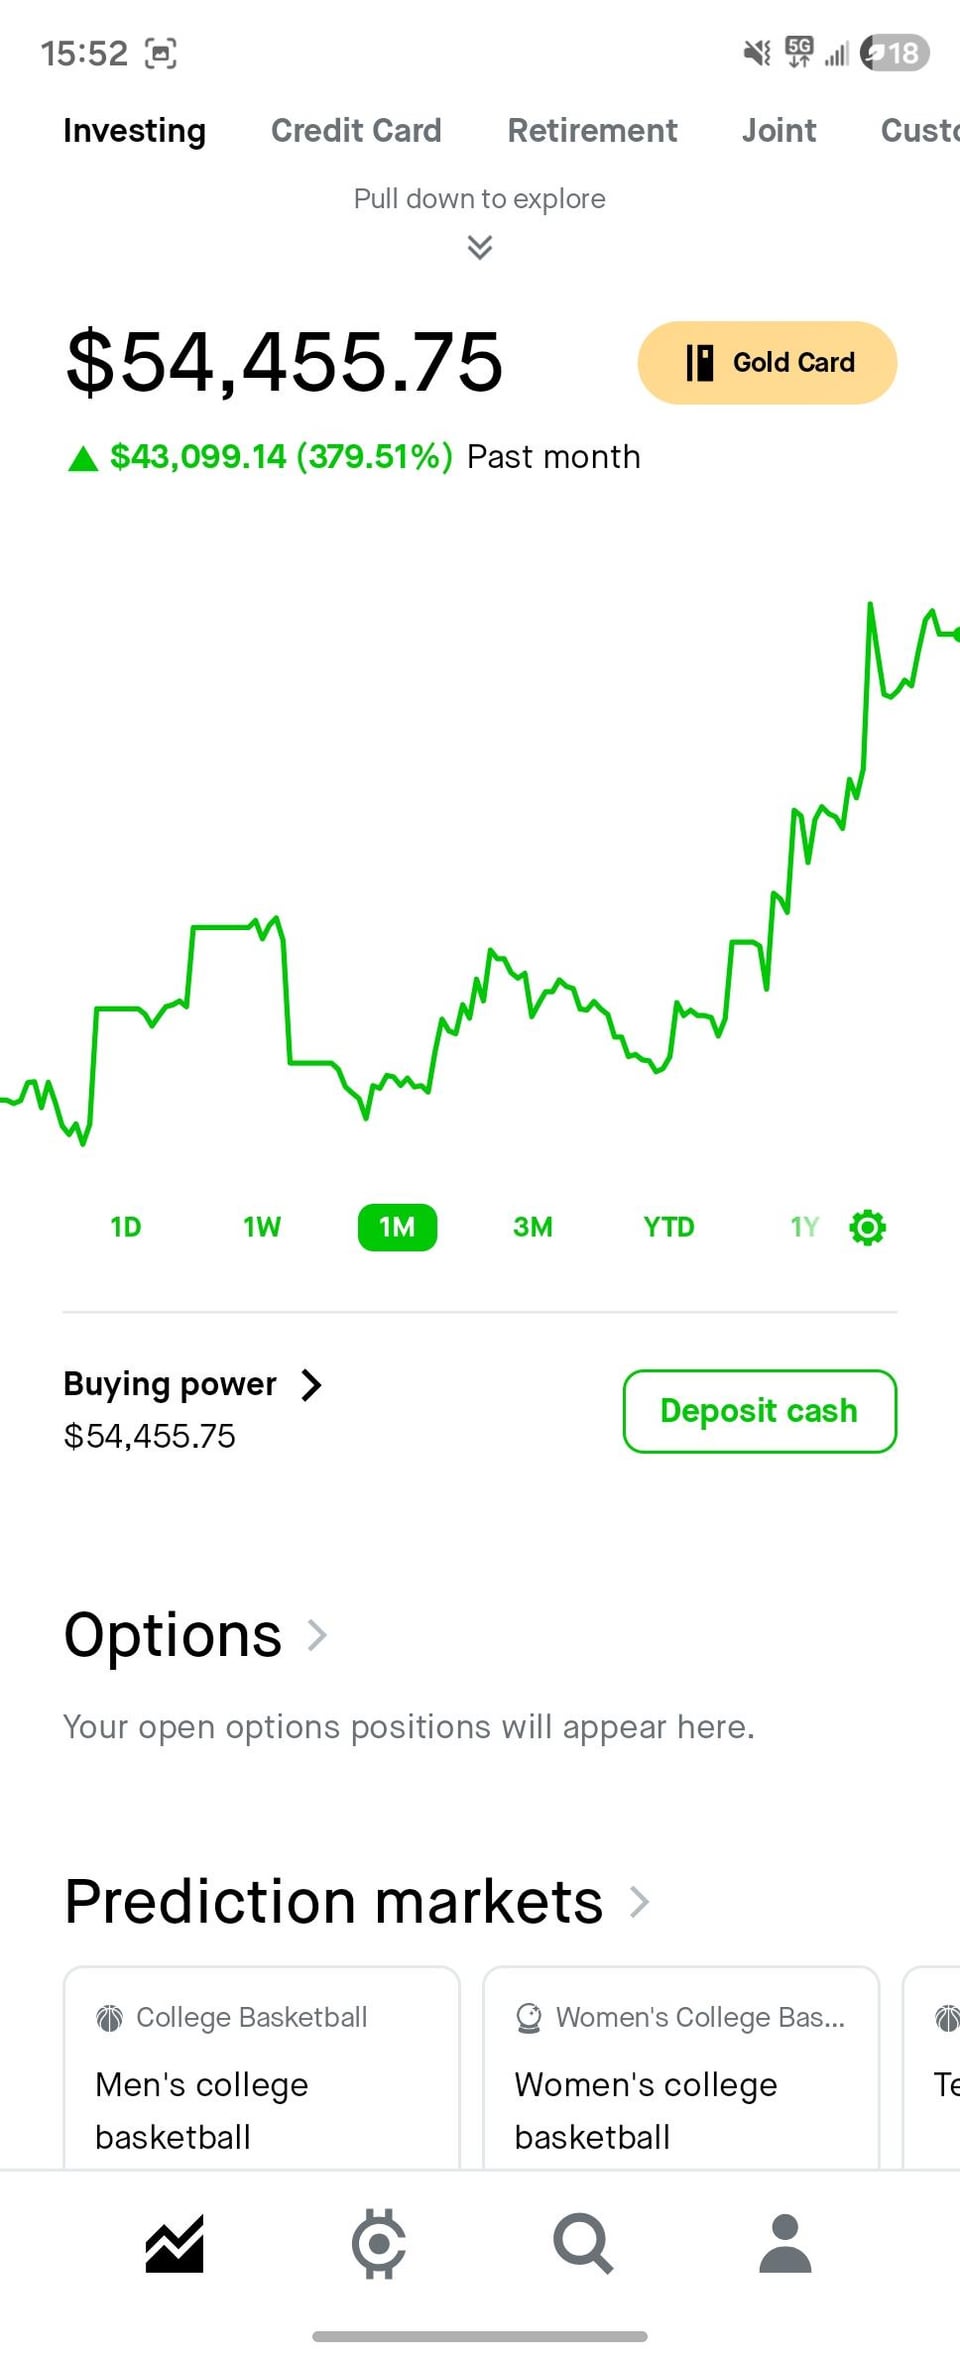960x2356 pixels.
Task: Tap the pull-down double chevron icon
Action: point(480,247)
